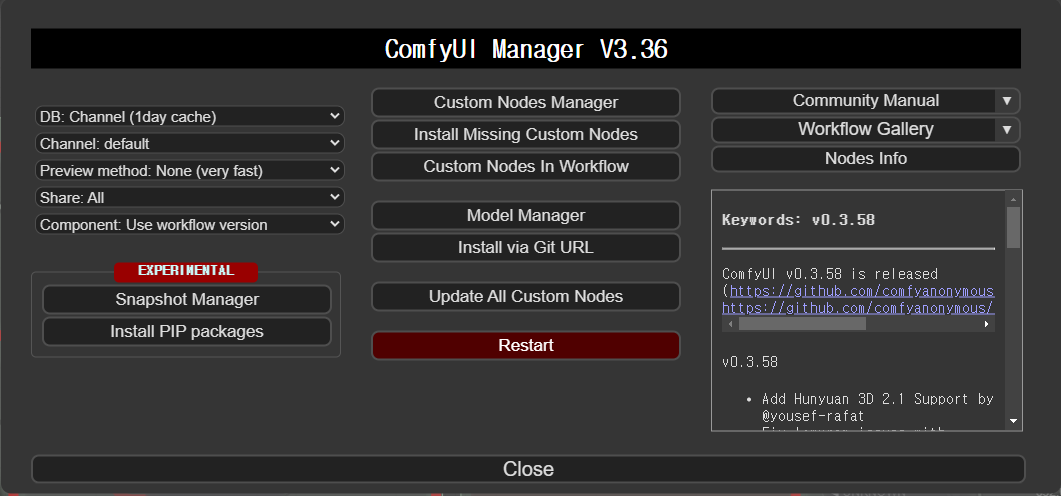This screenshot has width=1061, height=496.
Task: Expand the Workflow Gallery dropdown arrow
Action: (1007, 129)
